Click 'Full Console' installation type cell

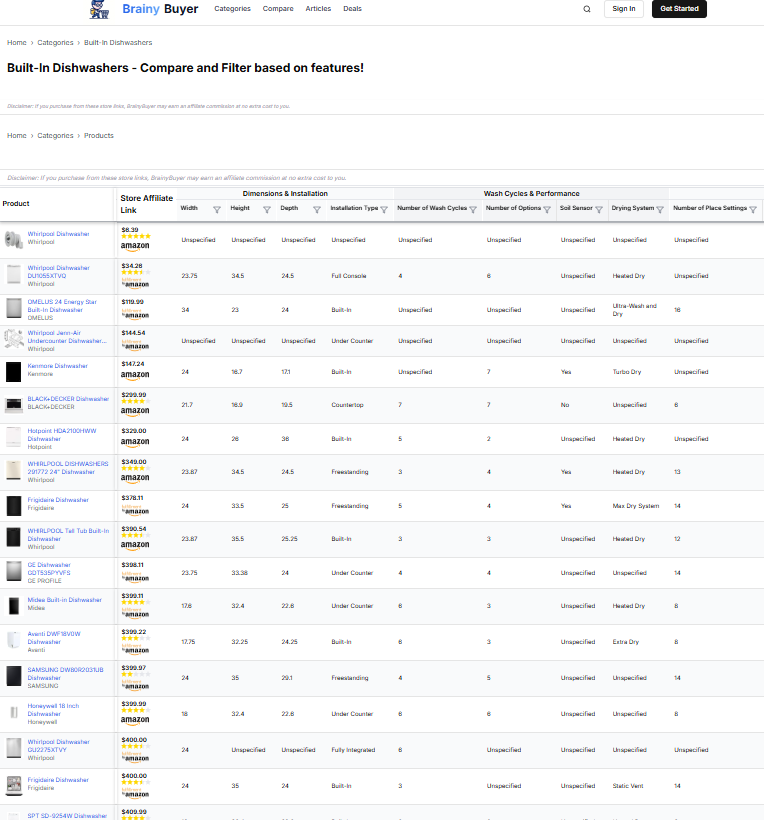349,276
